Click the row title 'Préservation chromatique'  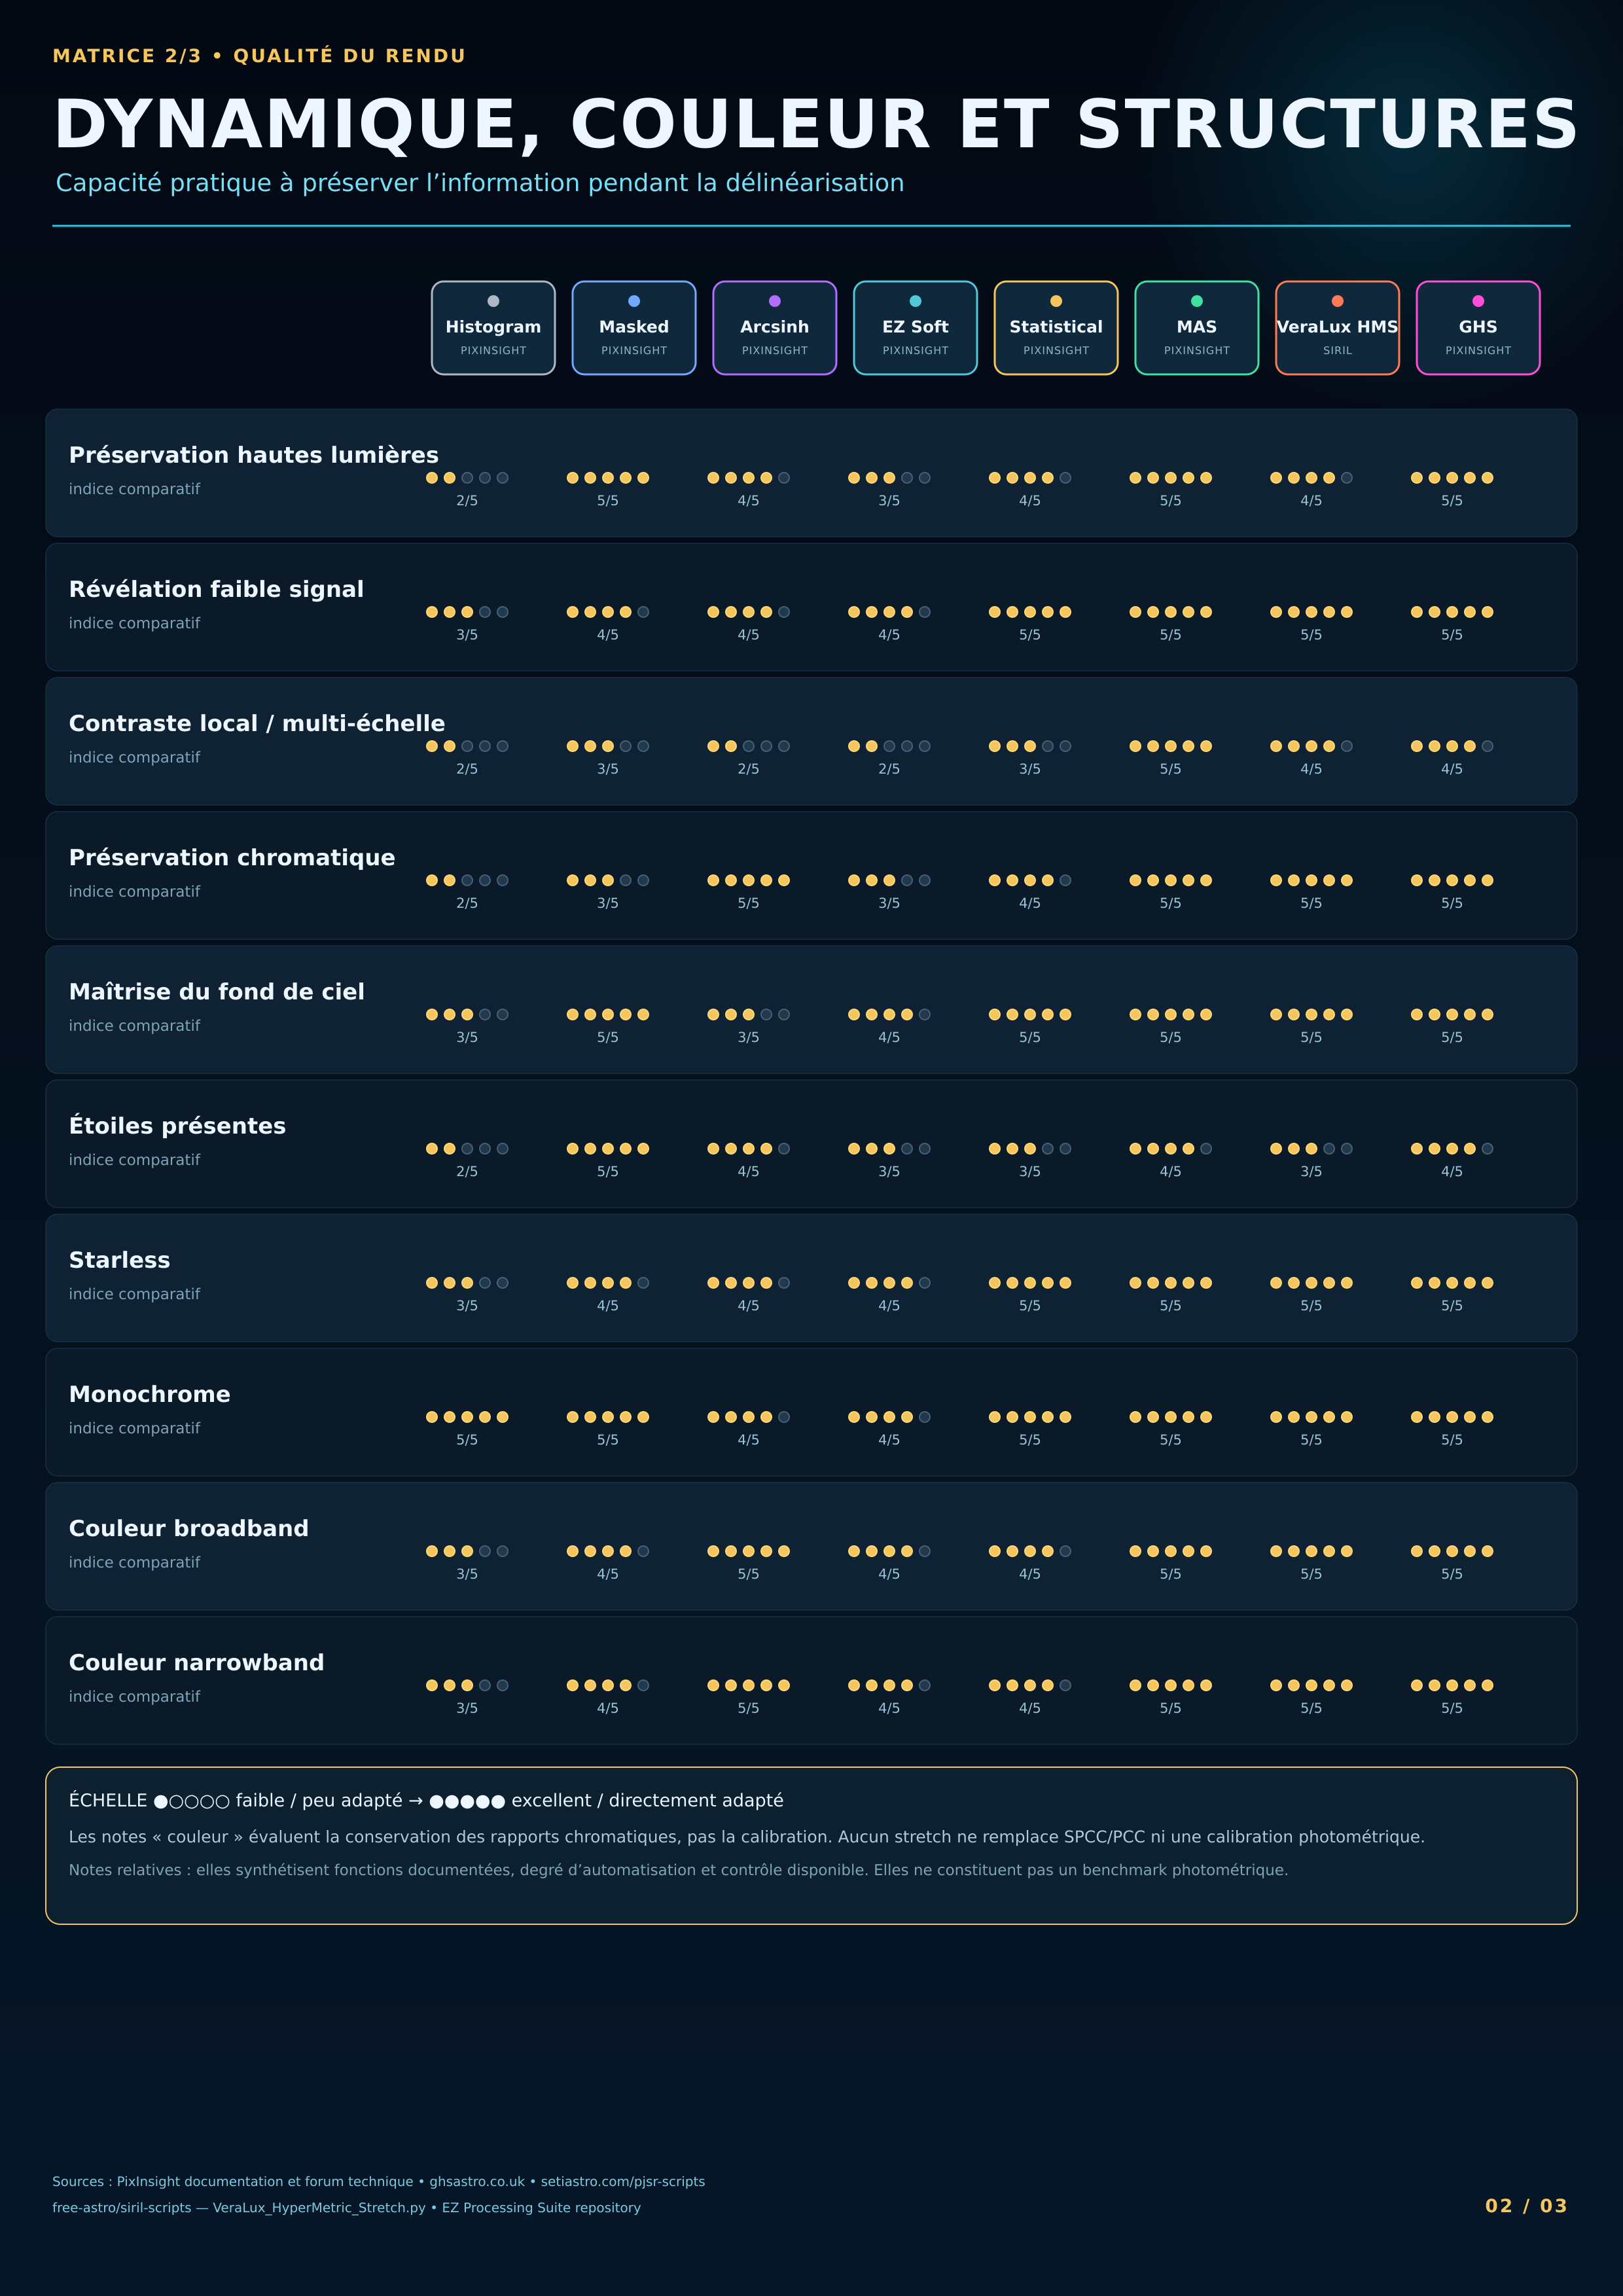pyautogui.click(x=232, y=857)
